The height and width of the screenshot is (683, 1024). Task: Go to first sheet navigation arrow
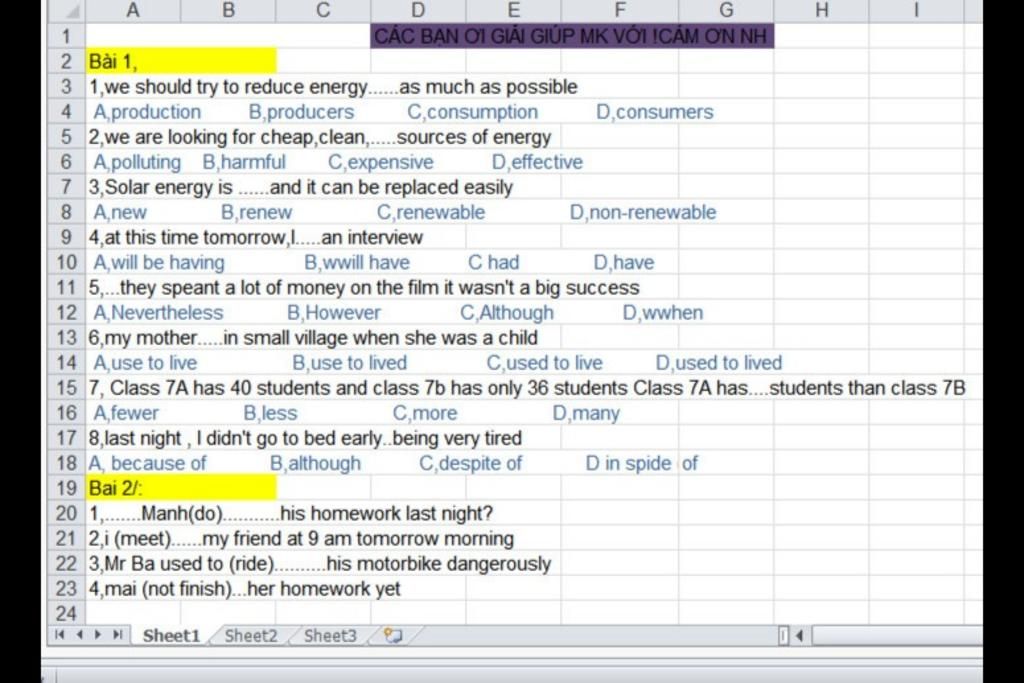pyautogui.click(x=60, y=635)
